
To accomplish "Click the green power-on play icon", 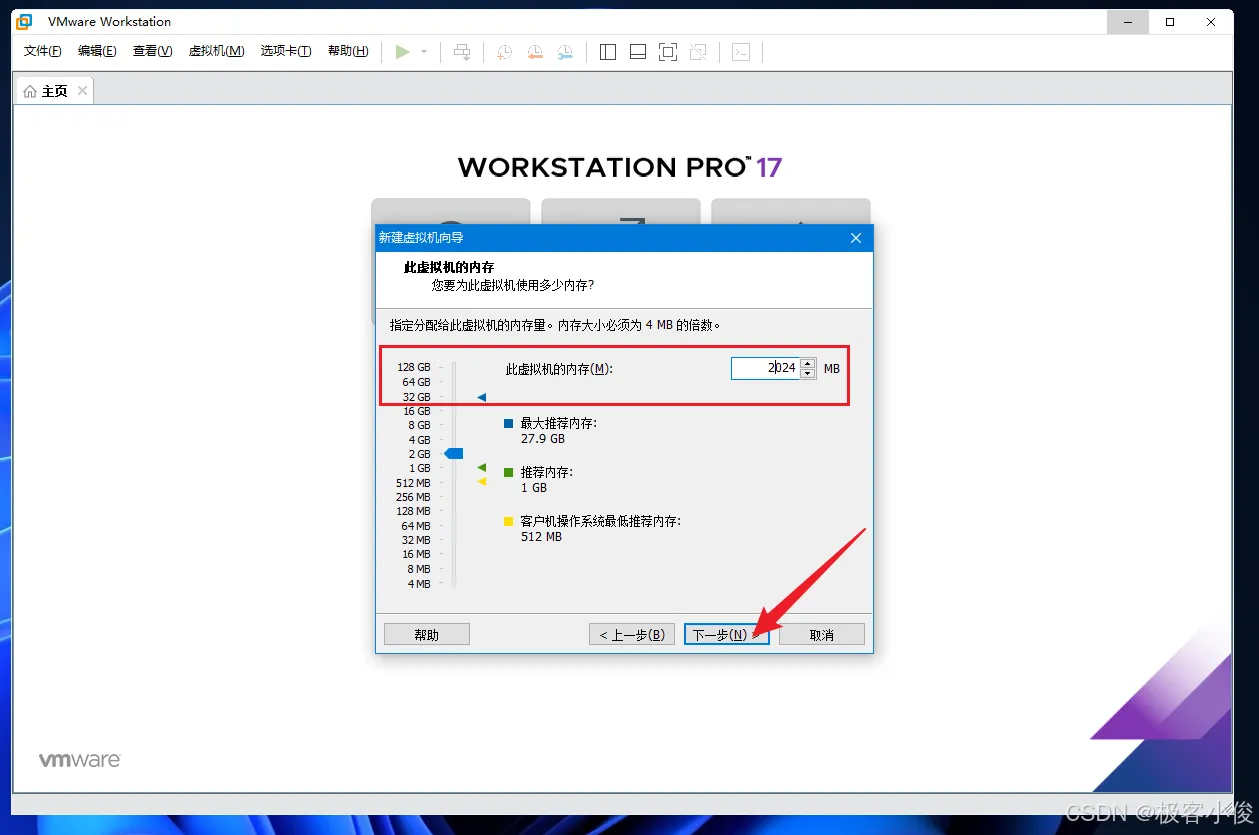I will click(x=403, y=52).
